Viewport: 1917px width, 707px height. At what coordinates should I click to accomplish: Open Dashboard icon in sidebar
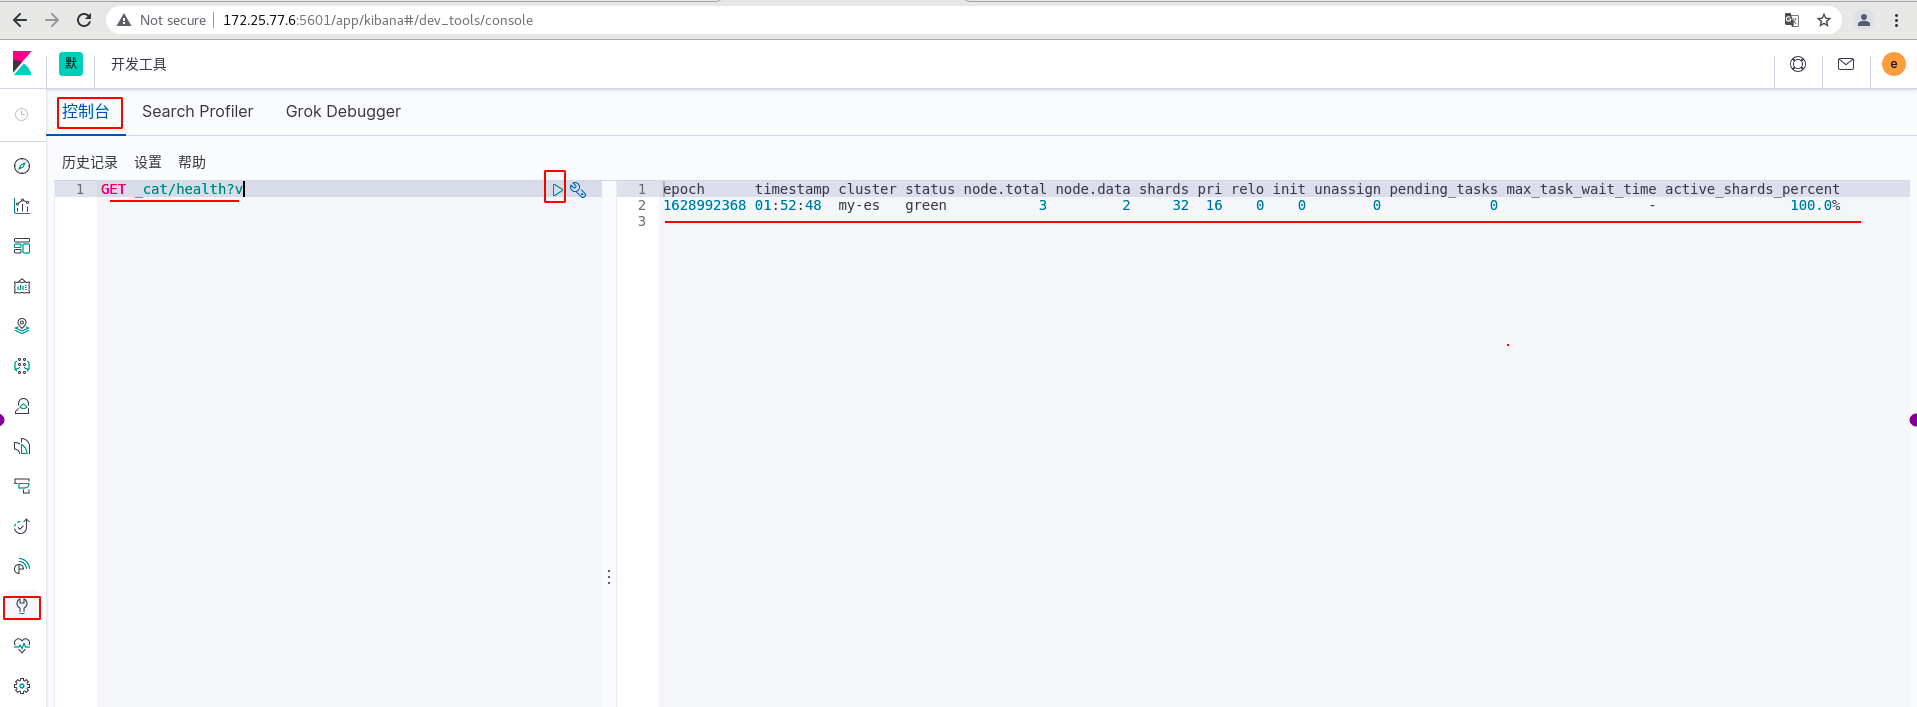(22, 246)
